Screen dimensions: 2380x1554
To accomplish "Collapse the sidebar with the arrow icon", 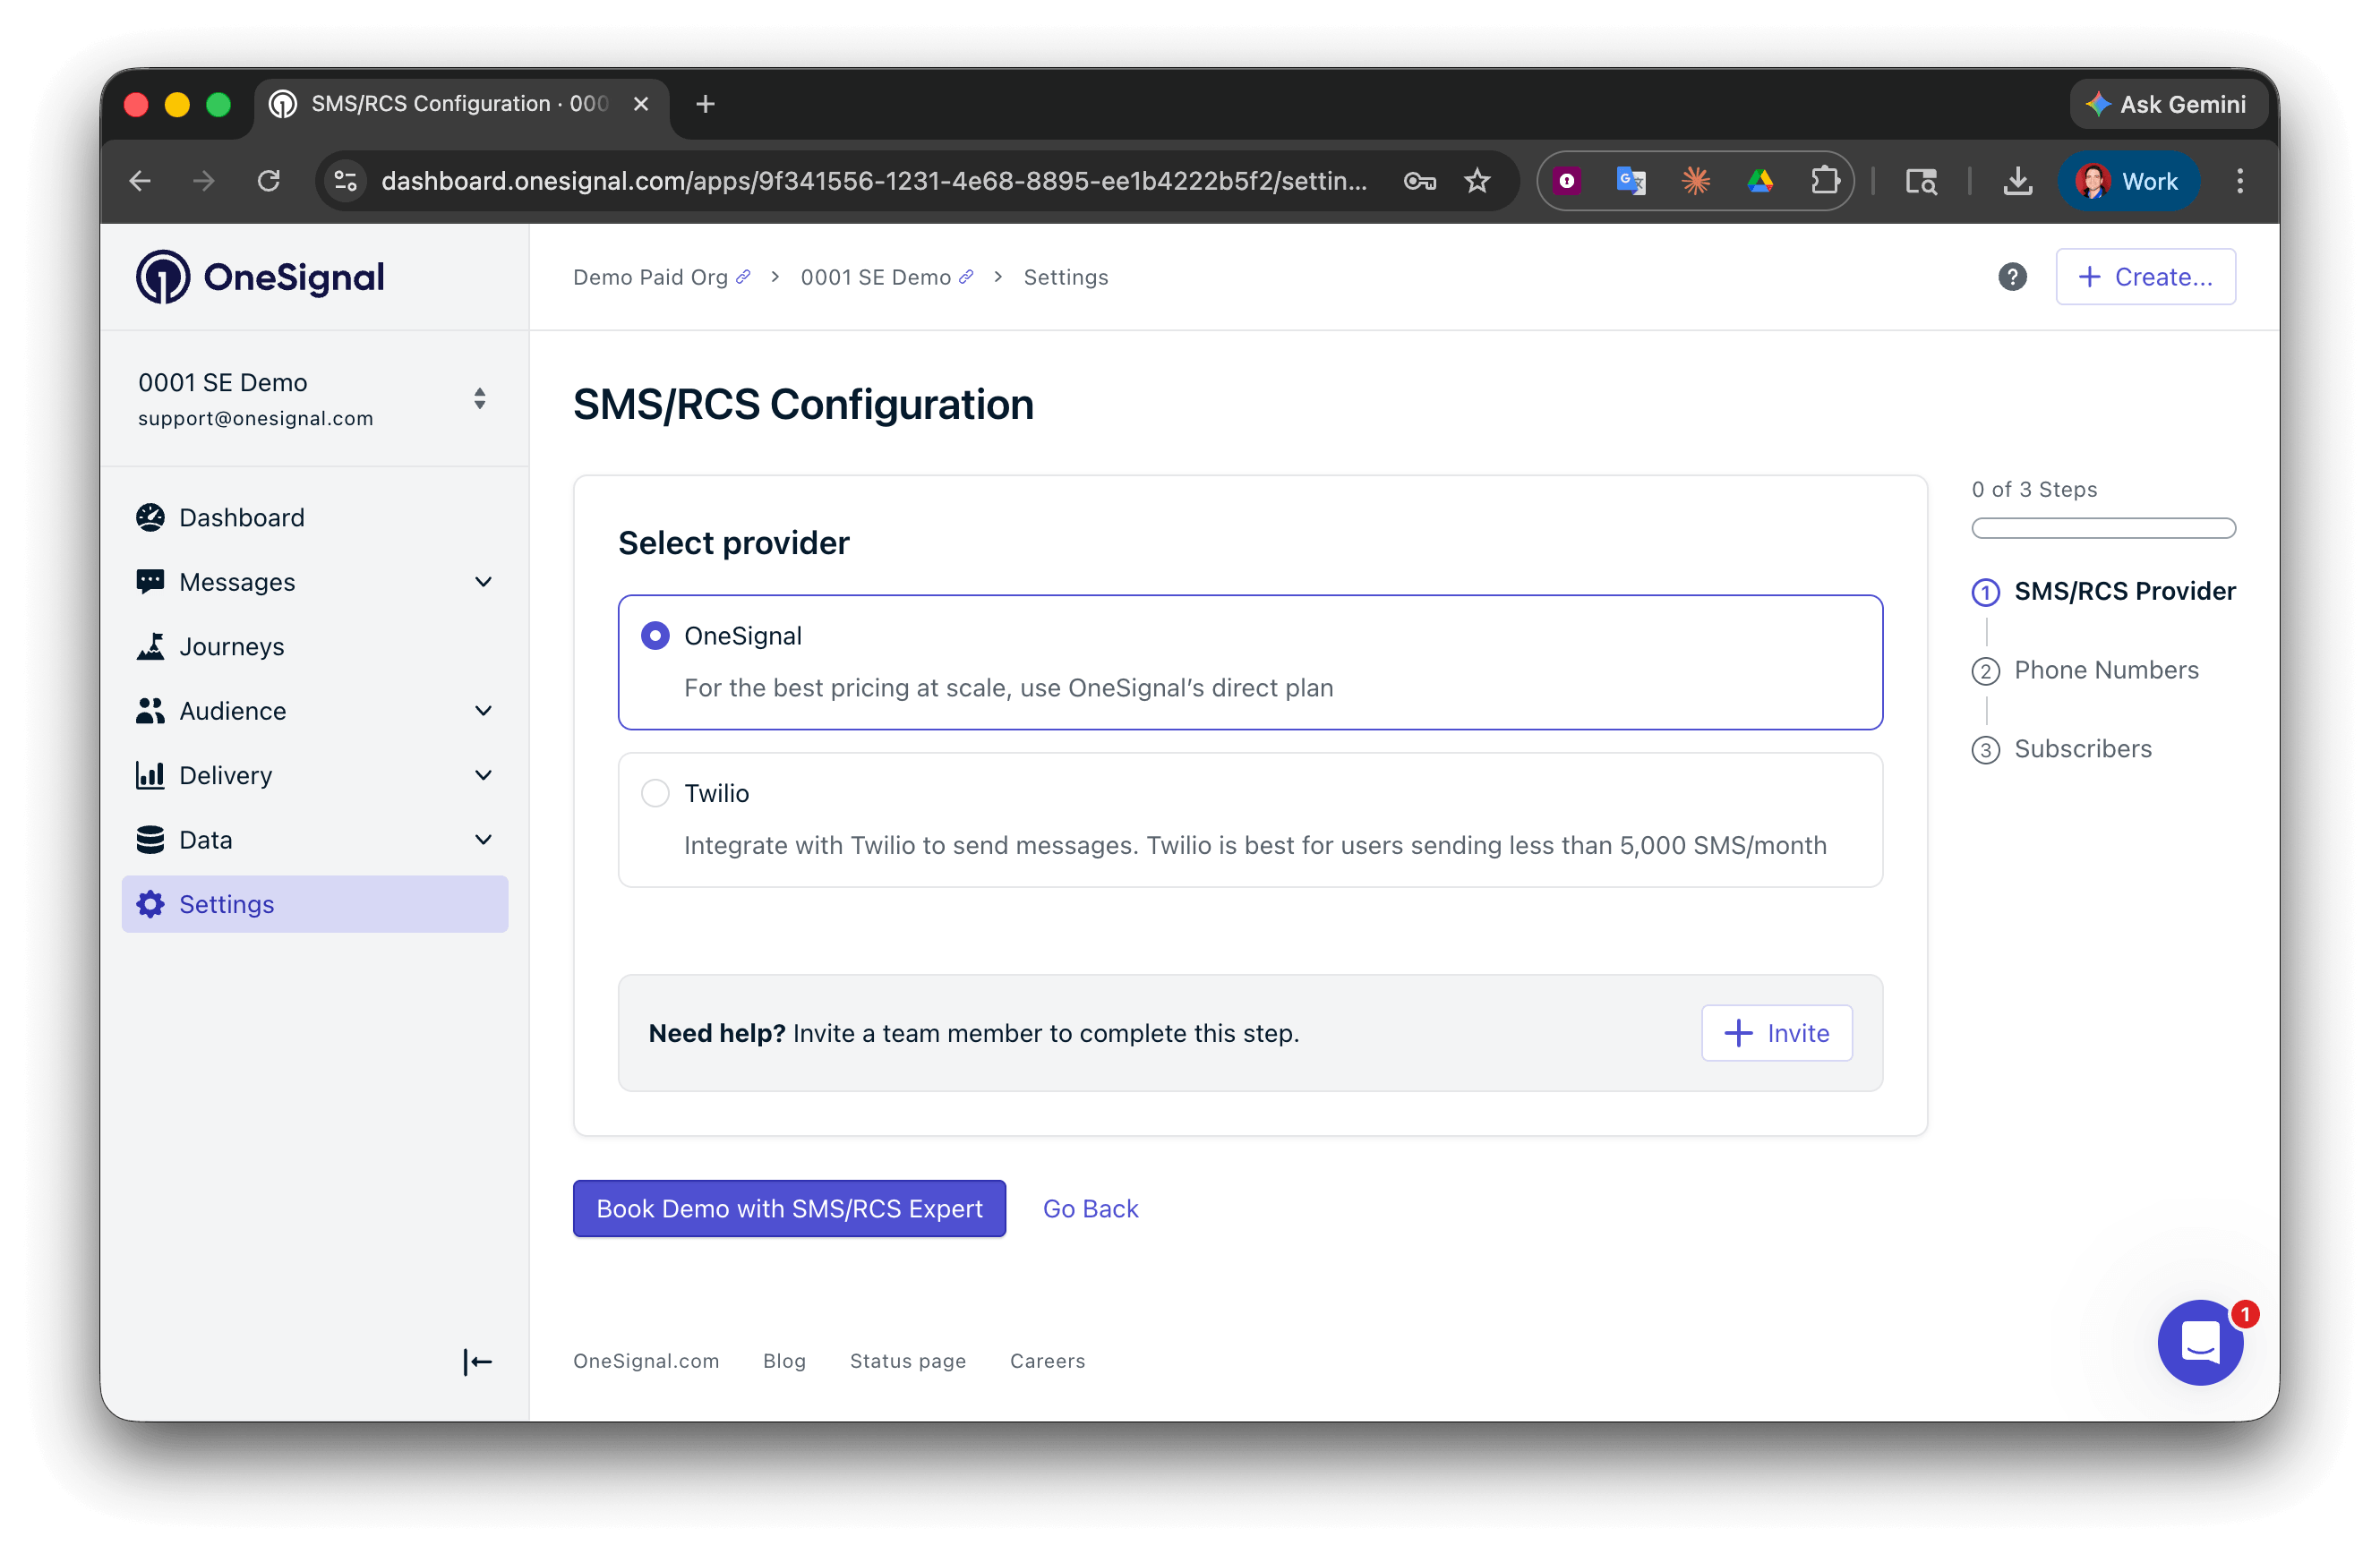I will pyautogui.click(x=477, y=1361).
